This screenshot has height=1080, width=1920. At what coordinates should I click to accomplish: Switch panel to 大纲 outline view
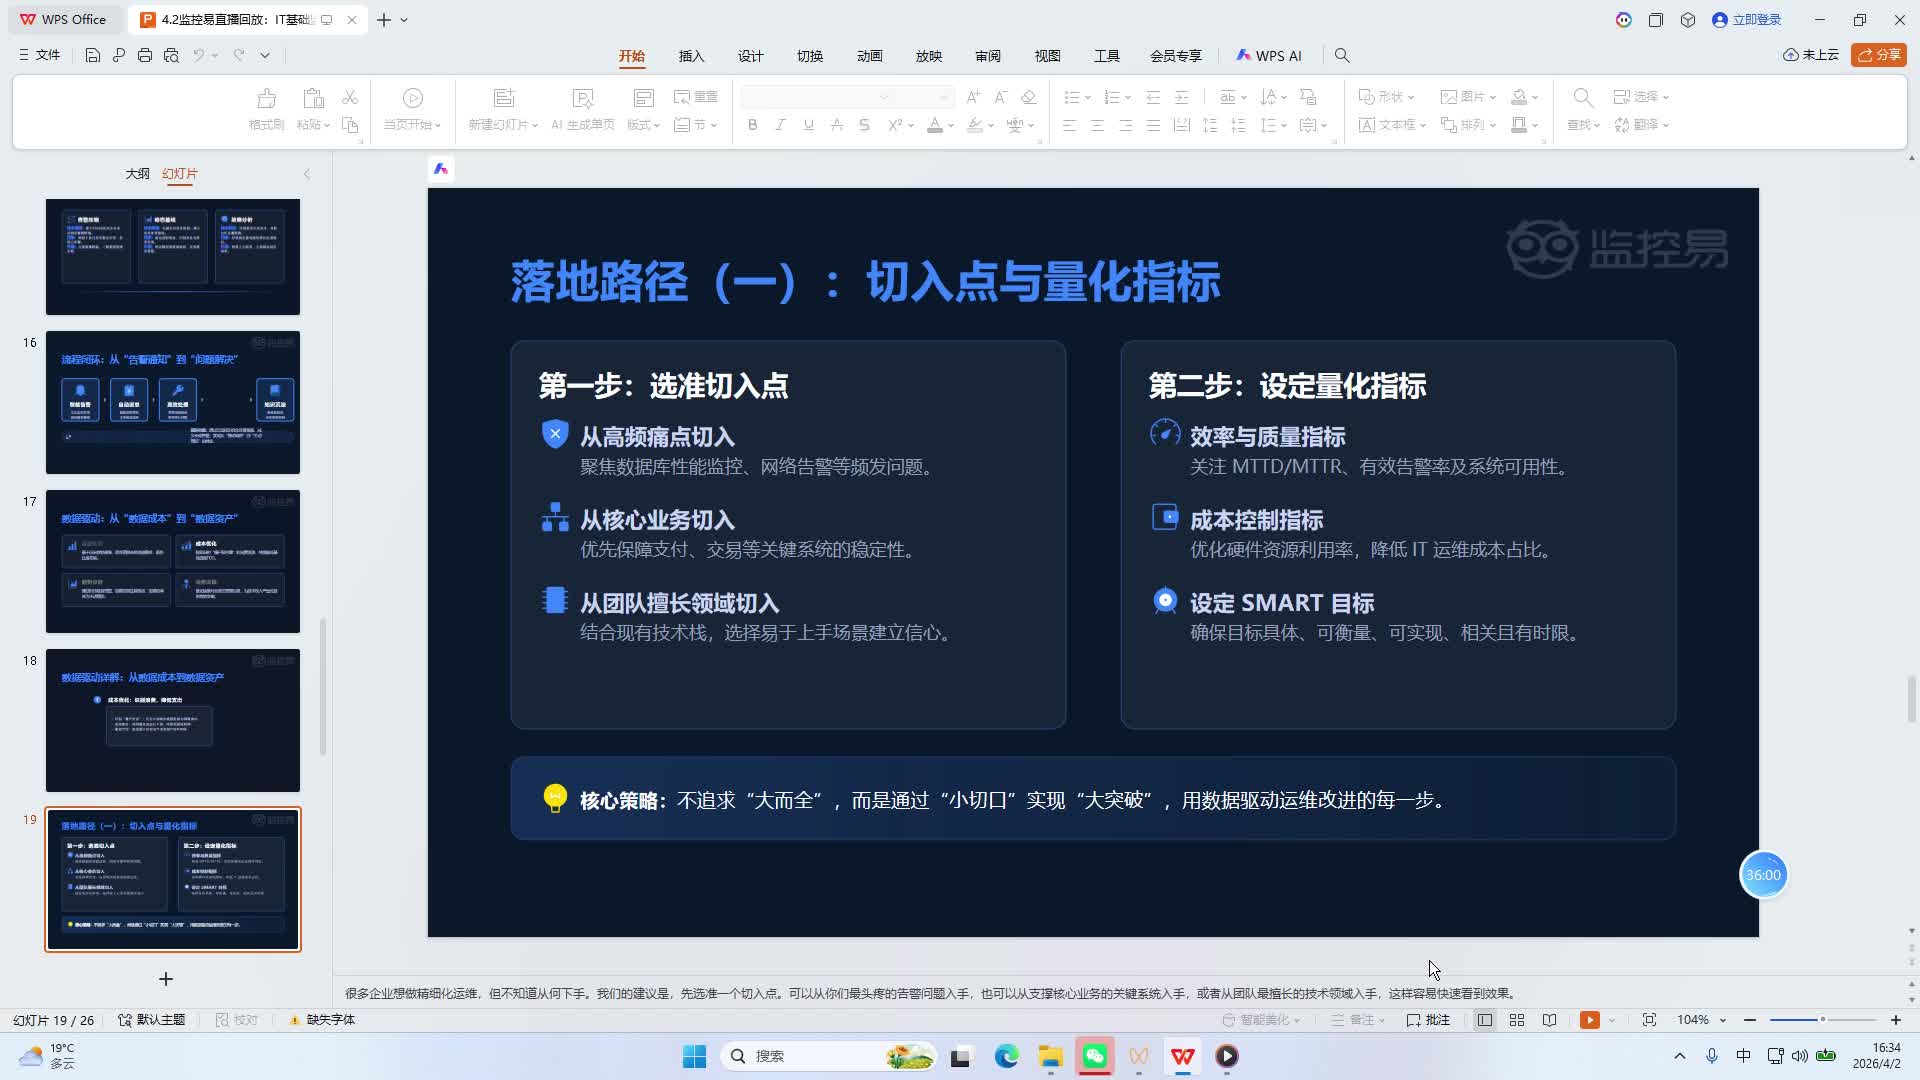(137, 174)
